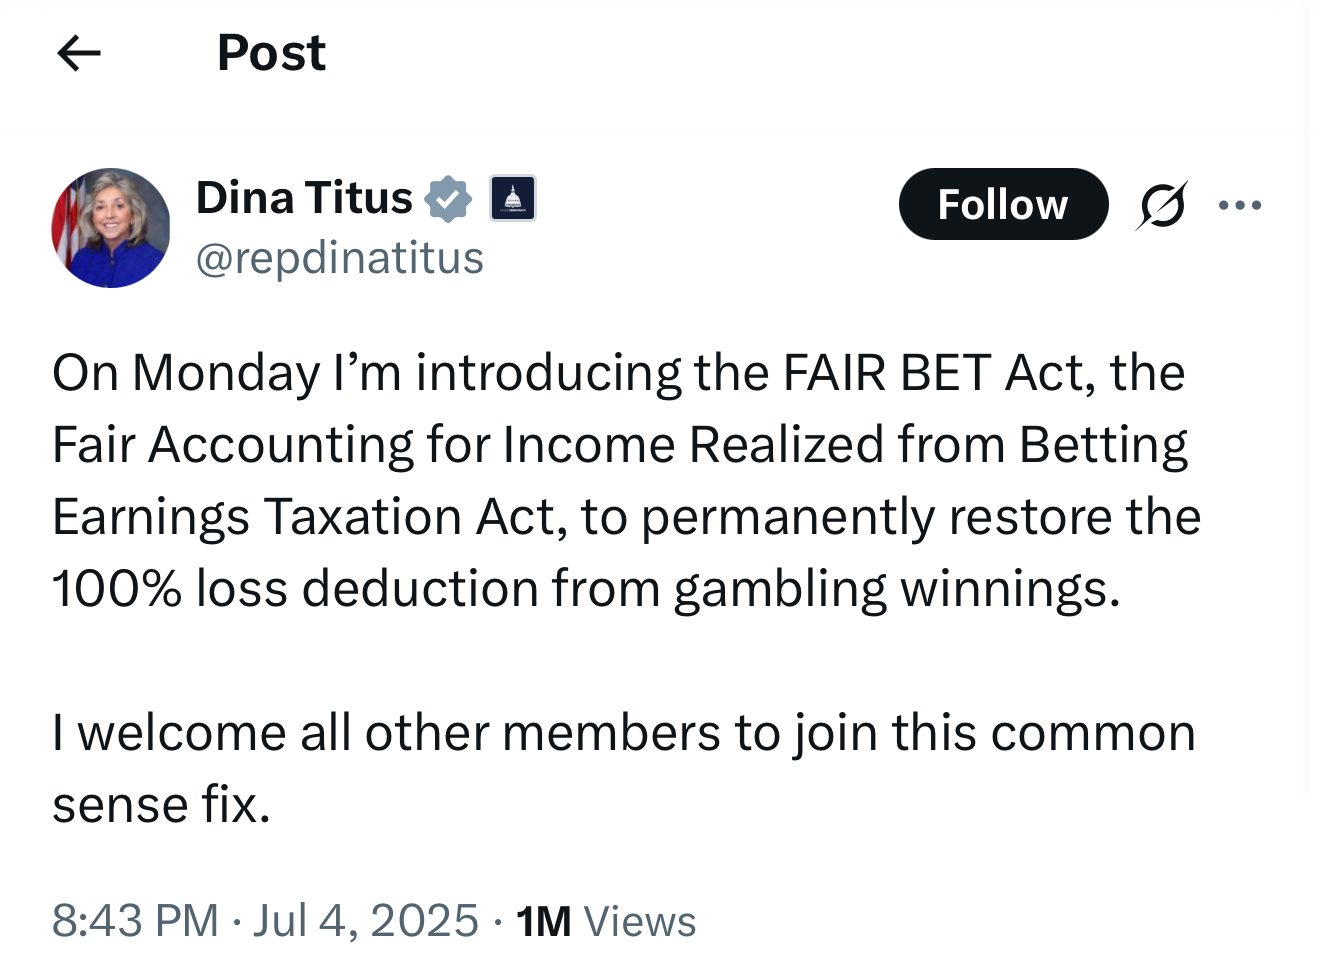
Task: Open Dina Titus's profile picture
Action: point(111,228)
